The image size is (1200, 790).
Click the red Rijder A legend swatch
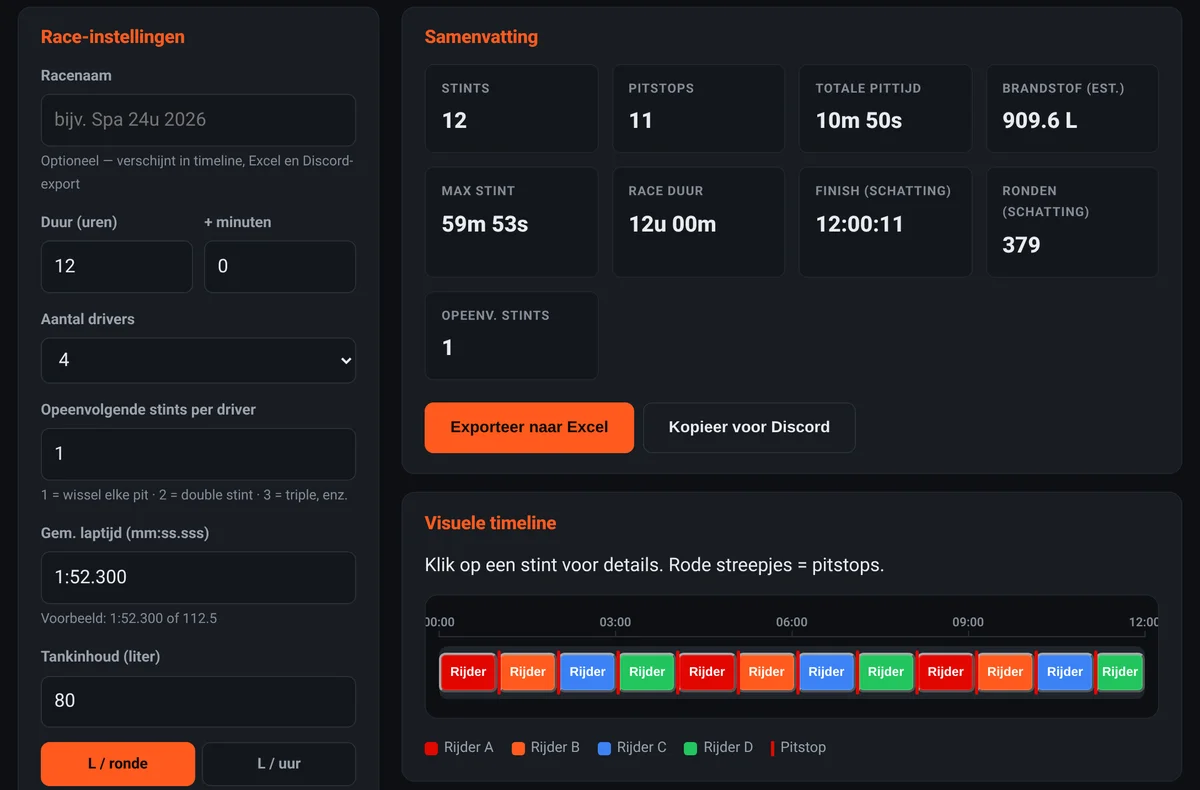(x=432, y=748)
